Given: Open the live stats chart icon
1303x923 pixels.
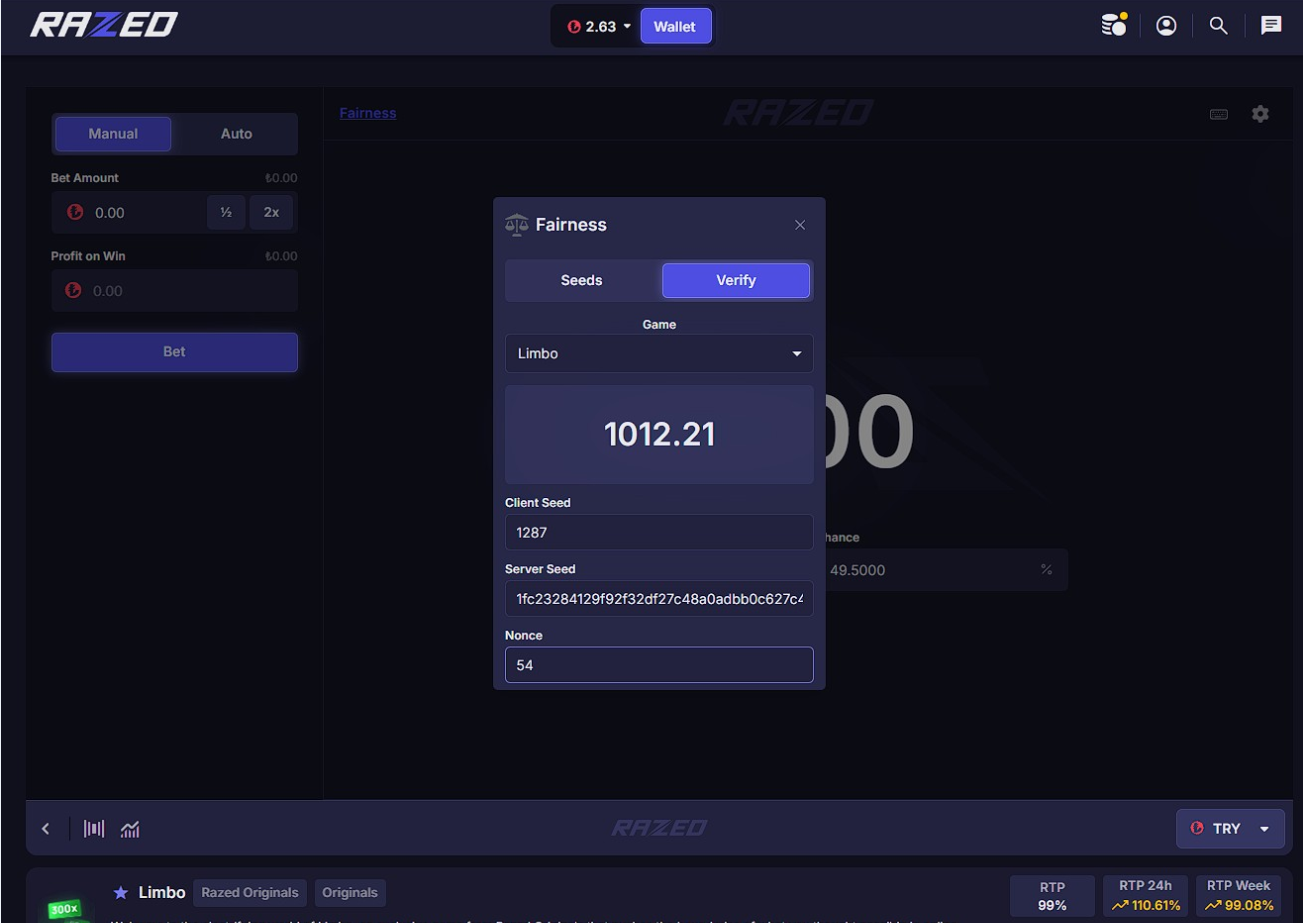Looking at the screenshot, I should [130, 829].
